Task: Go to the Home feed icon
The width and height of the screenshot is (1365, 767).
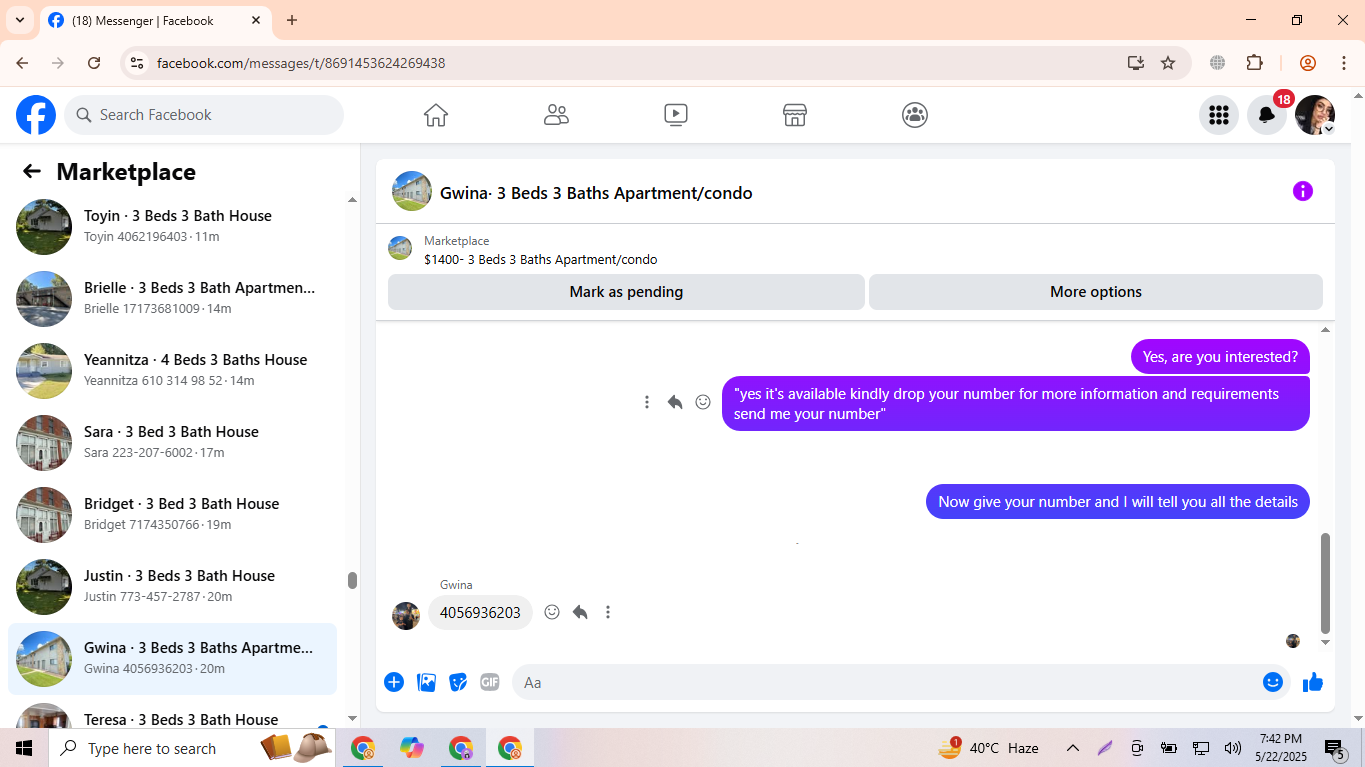Action: tap(436, 115)
